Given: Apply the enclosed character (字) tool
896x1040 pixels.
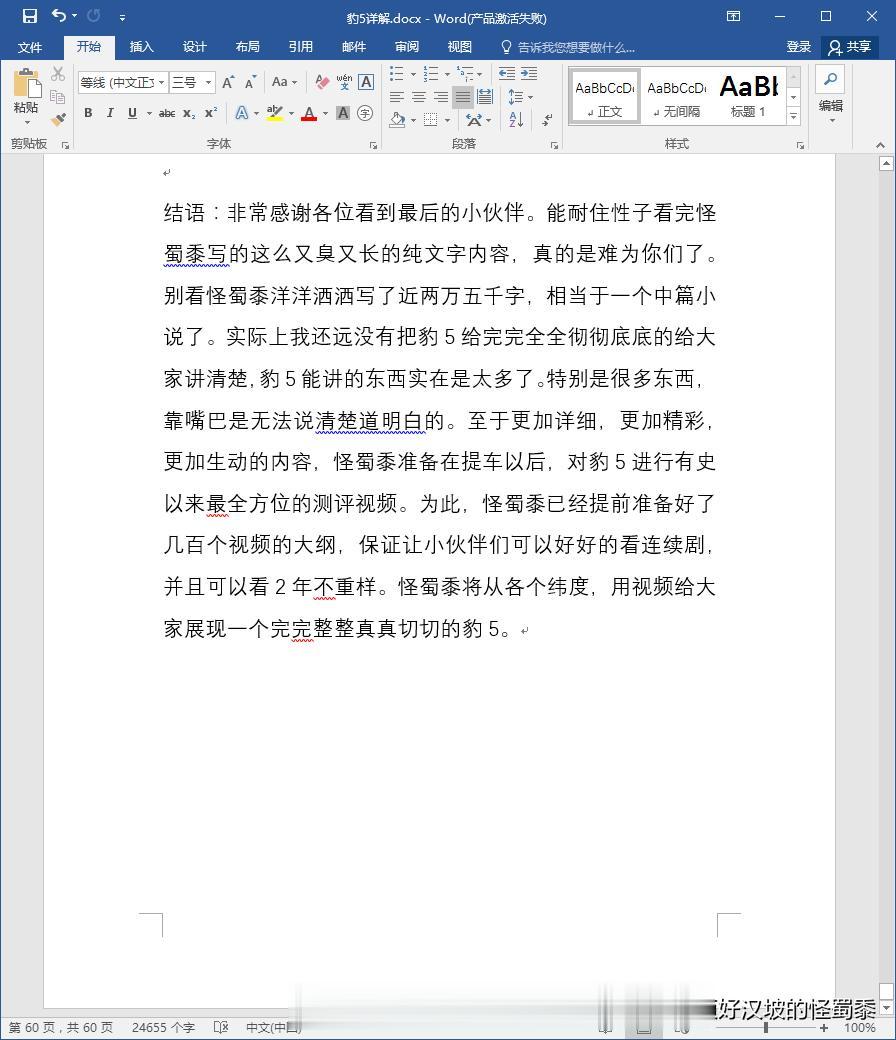Looking at the screenshot, I should pyautogui.click(x=365, y=113).
